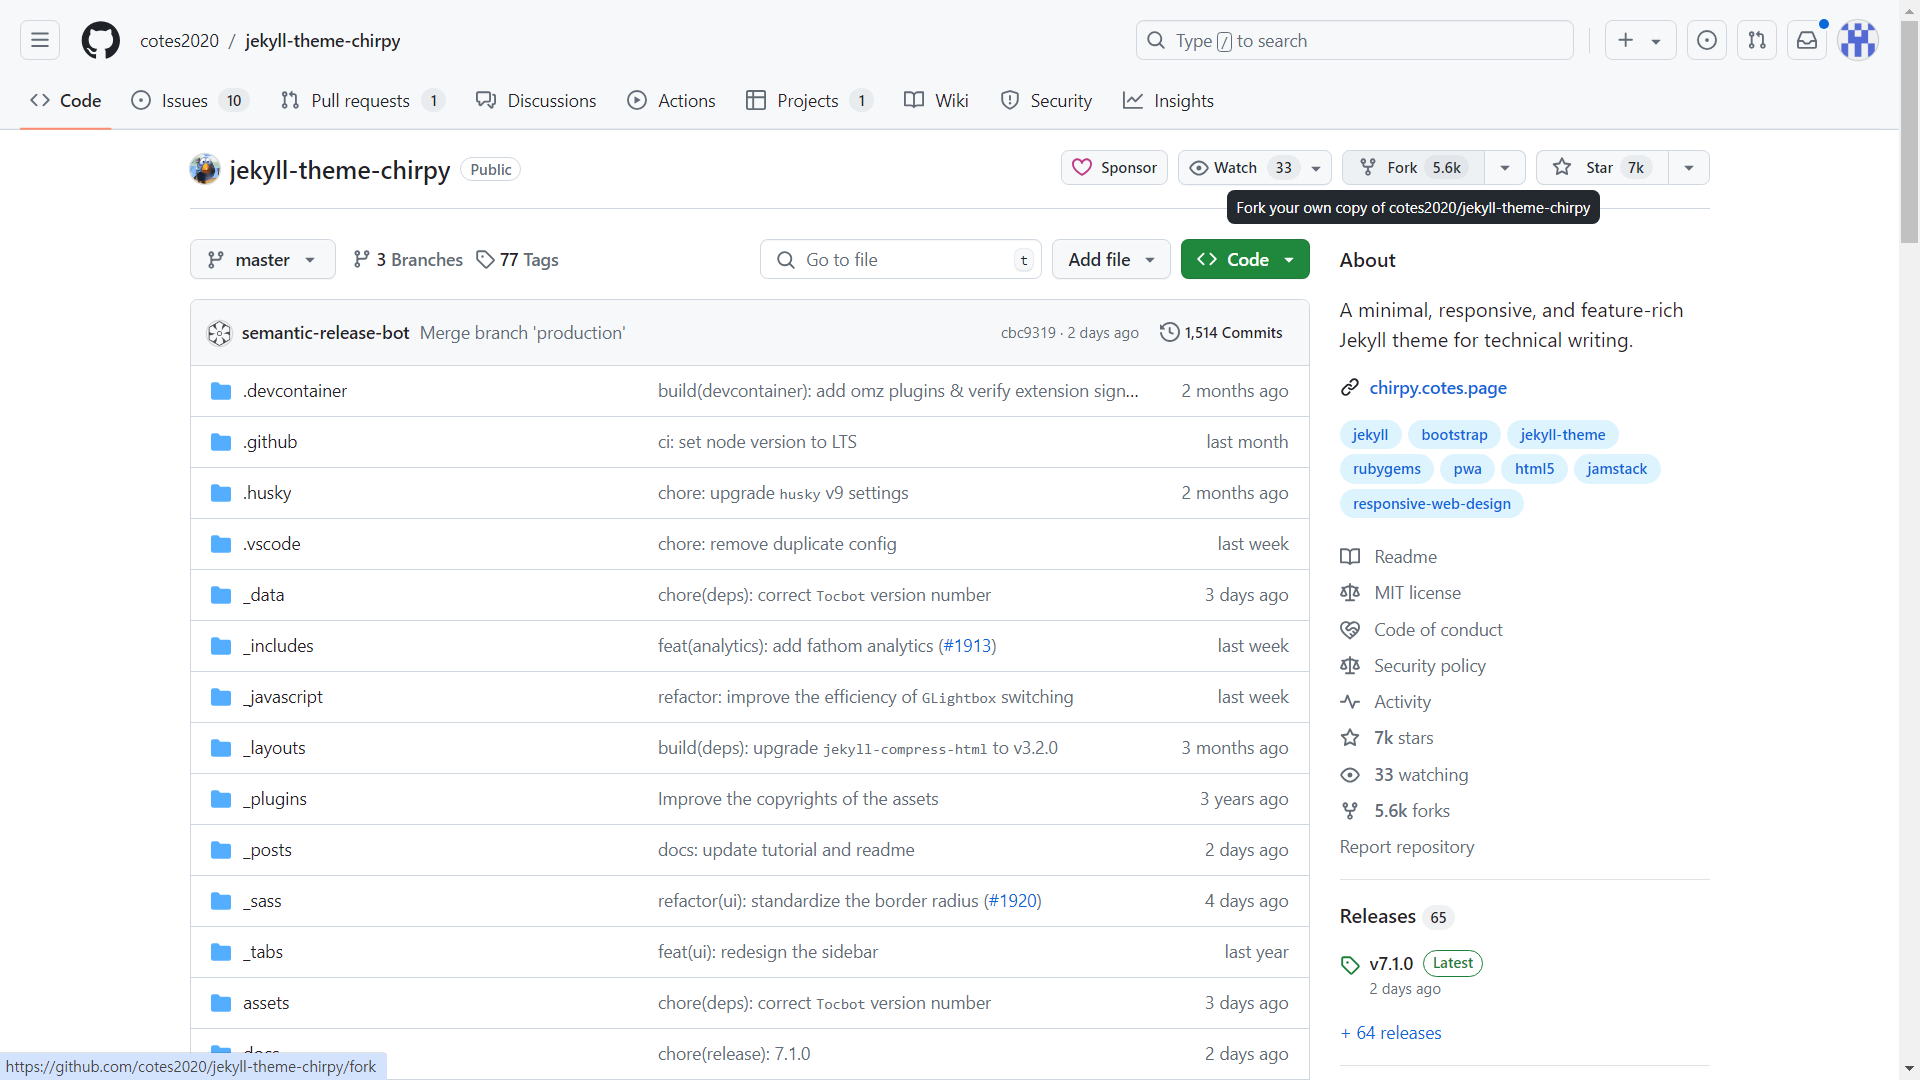This screenshot has width=1920, height=1080.
Task: Open the Add file dropdown
Action: [x=1111, y=259]
